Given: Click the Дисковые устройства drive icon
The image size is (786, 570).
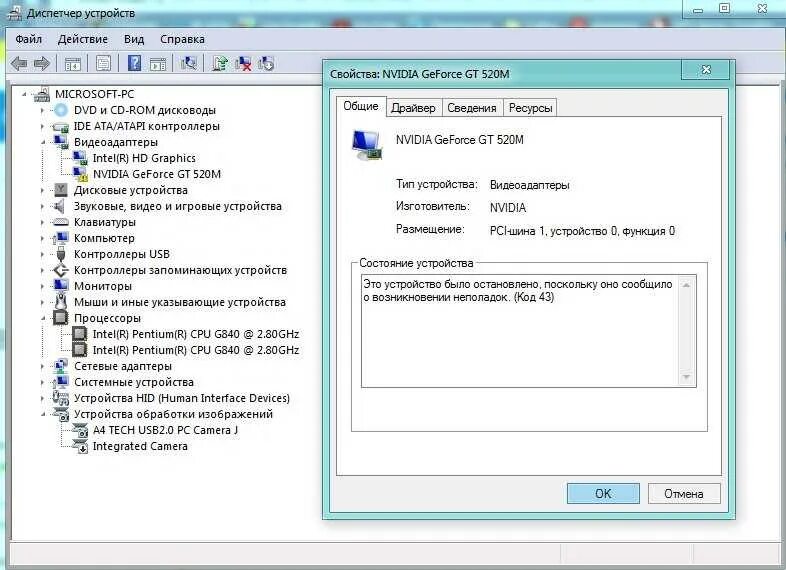Looking at the screenshot, I should pyautogui.click(x=61, y=190).
